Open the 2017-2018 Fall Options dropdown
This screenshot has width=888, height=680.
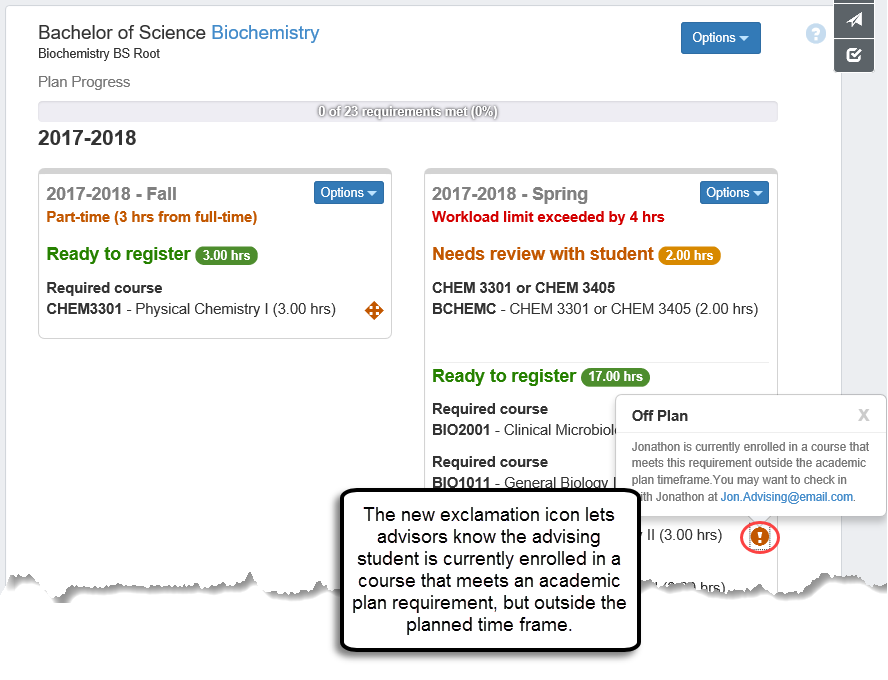click(349, 193)
